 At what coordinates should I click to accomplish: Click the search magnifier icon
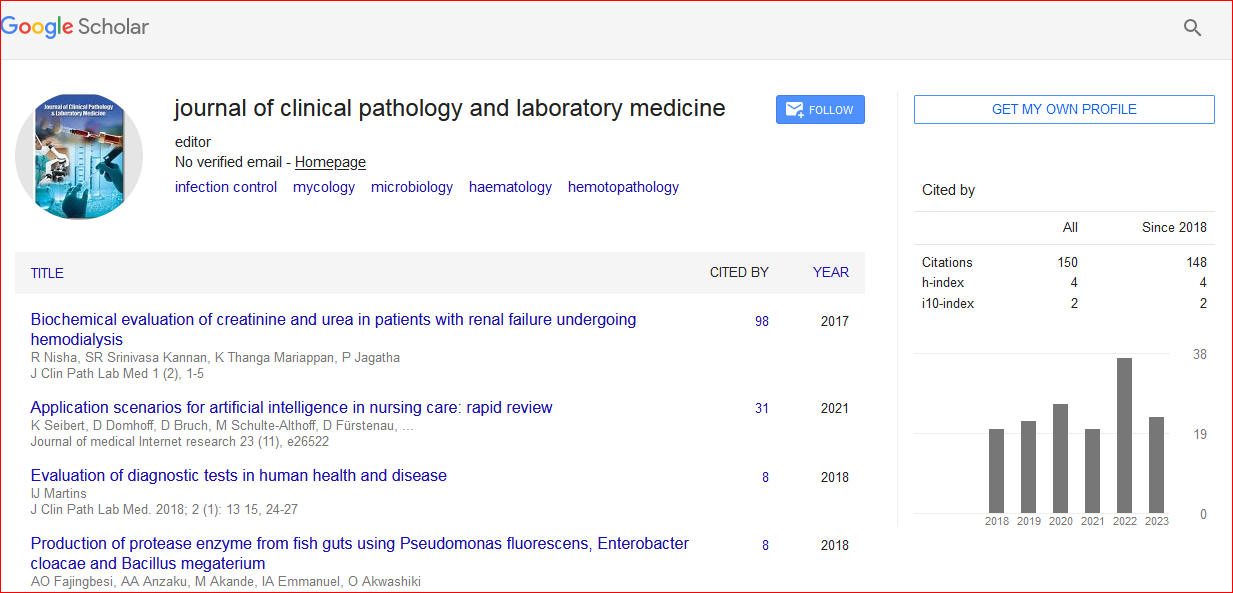pos(1192,28)
